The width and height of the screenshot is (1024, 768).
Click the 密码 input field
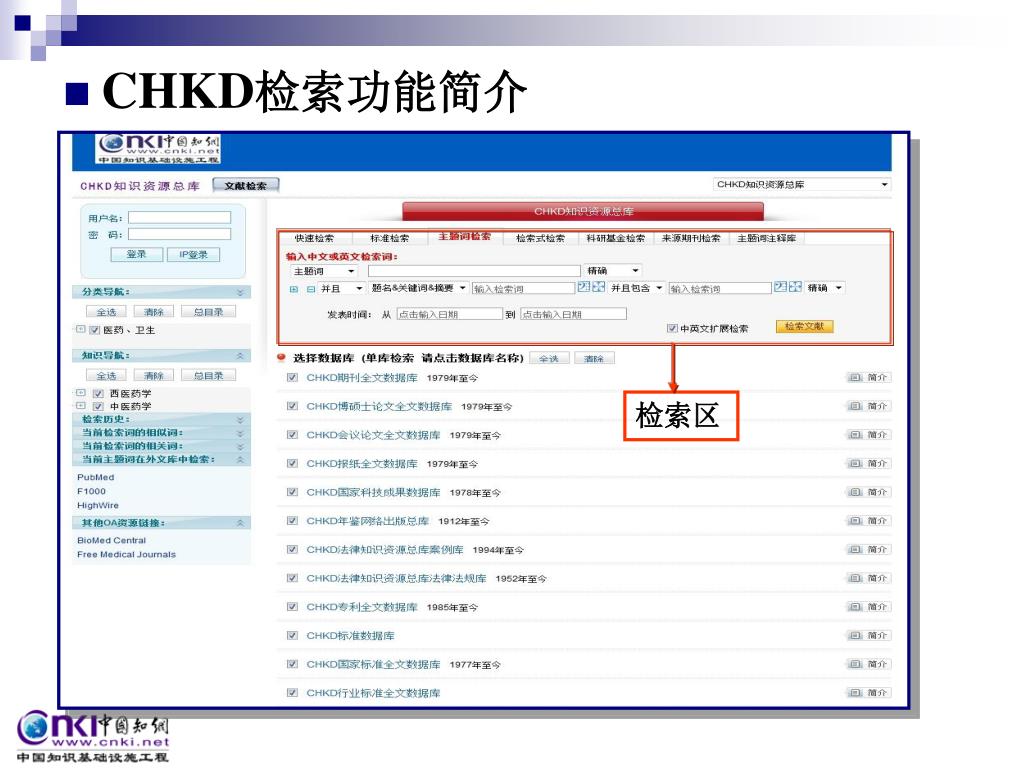180,234
